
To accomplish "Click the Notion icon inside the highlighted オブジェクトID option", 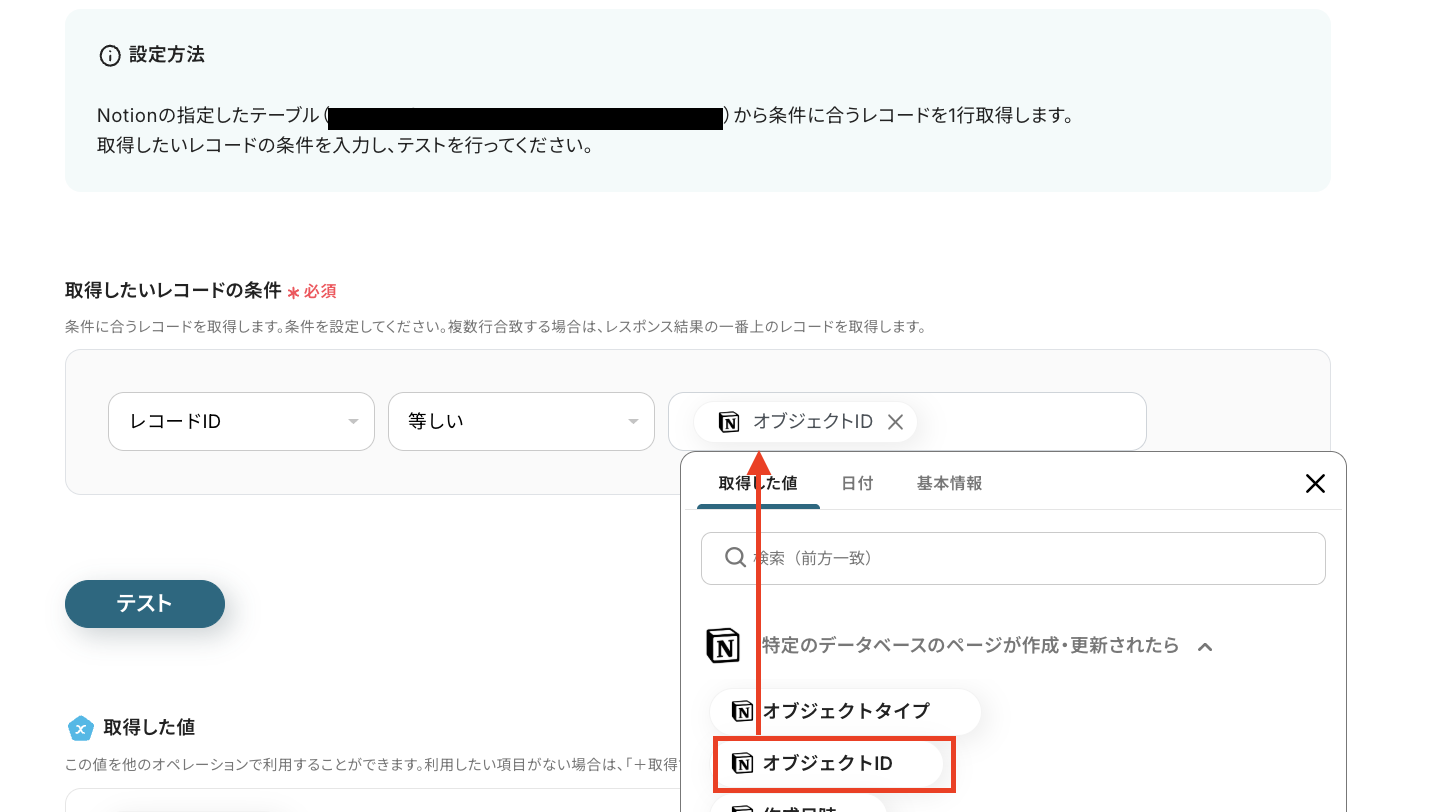I will [743, 764].
